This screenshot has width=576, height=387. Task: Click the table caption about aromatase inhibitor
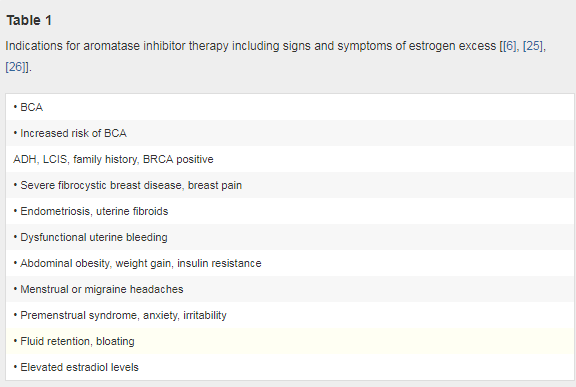coord(276,56)
